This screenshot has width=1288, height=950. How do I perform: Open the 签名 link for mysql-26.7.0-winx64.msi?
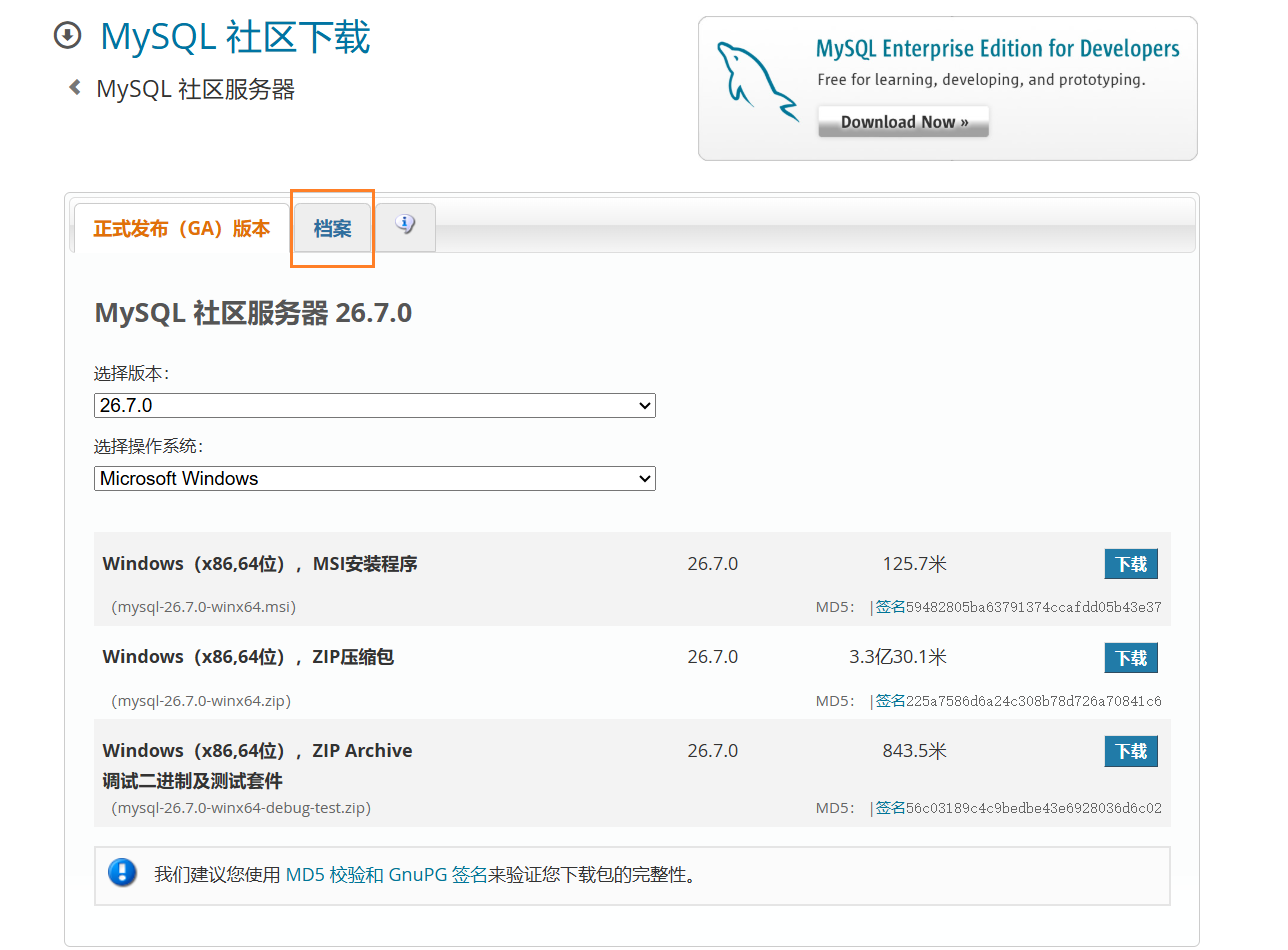[891, 607]
